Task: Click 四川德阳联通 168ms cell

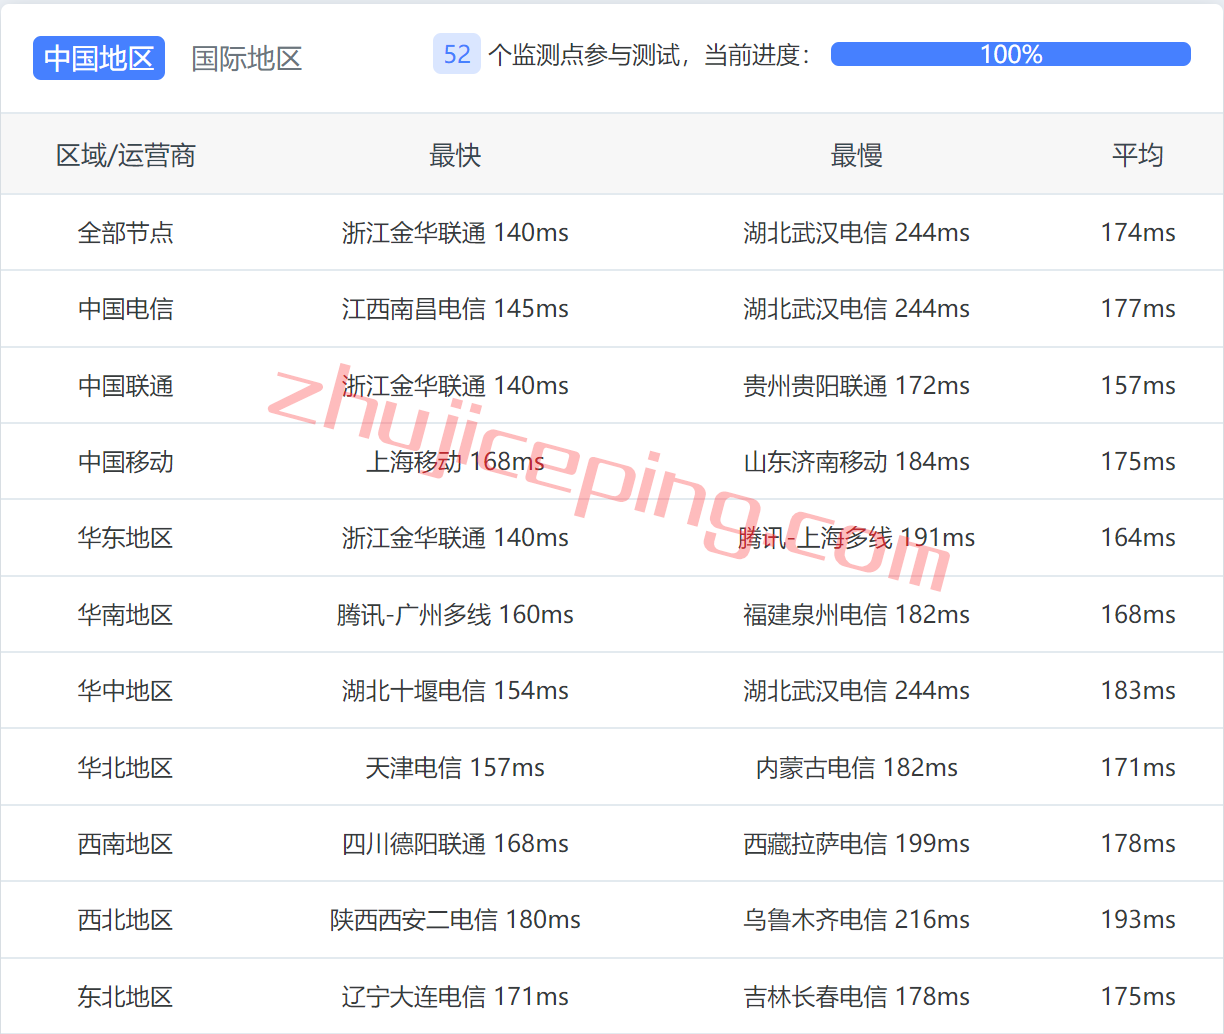Action: pos(455,843)
